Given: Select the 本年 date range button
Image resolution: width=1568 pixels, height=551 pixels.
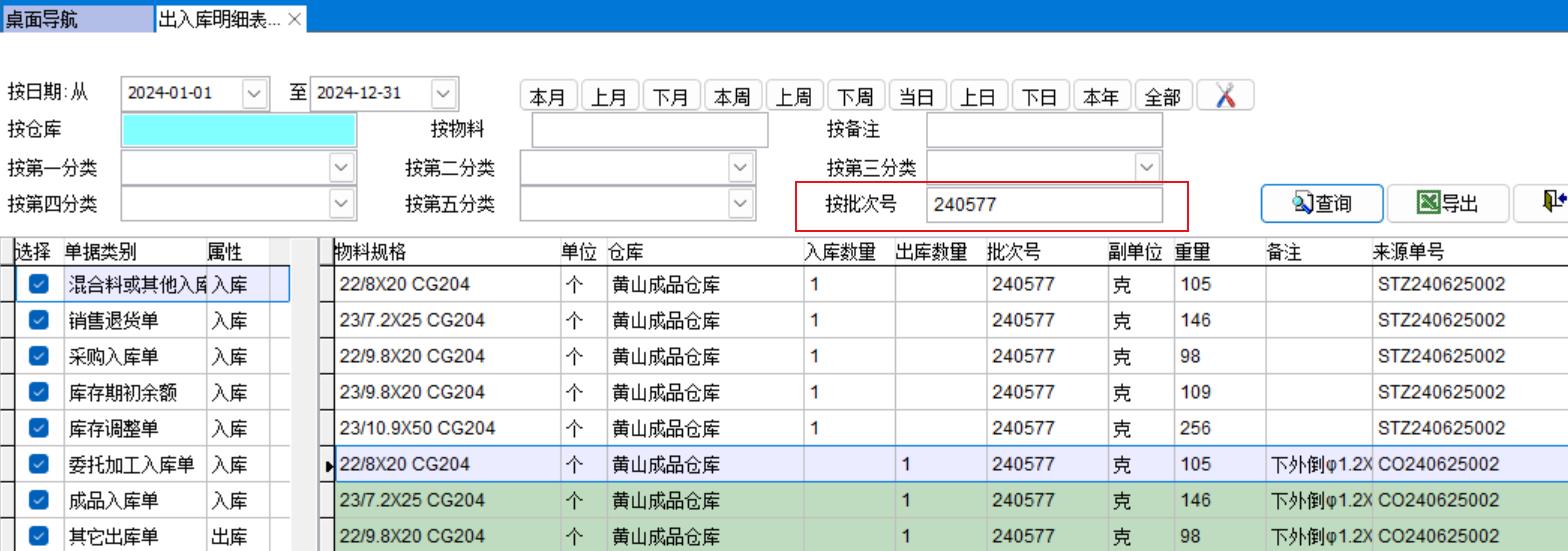Looking at the screenshot, I should click(1101, 97).
